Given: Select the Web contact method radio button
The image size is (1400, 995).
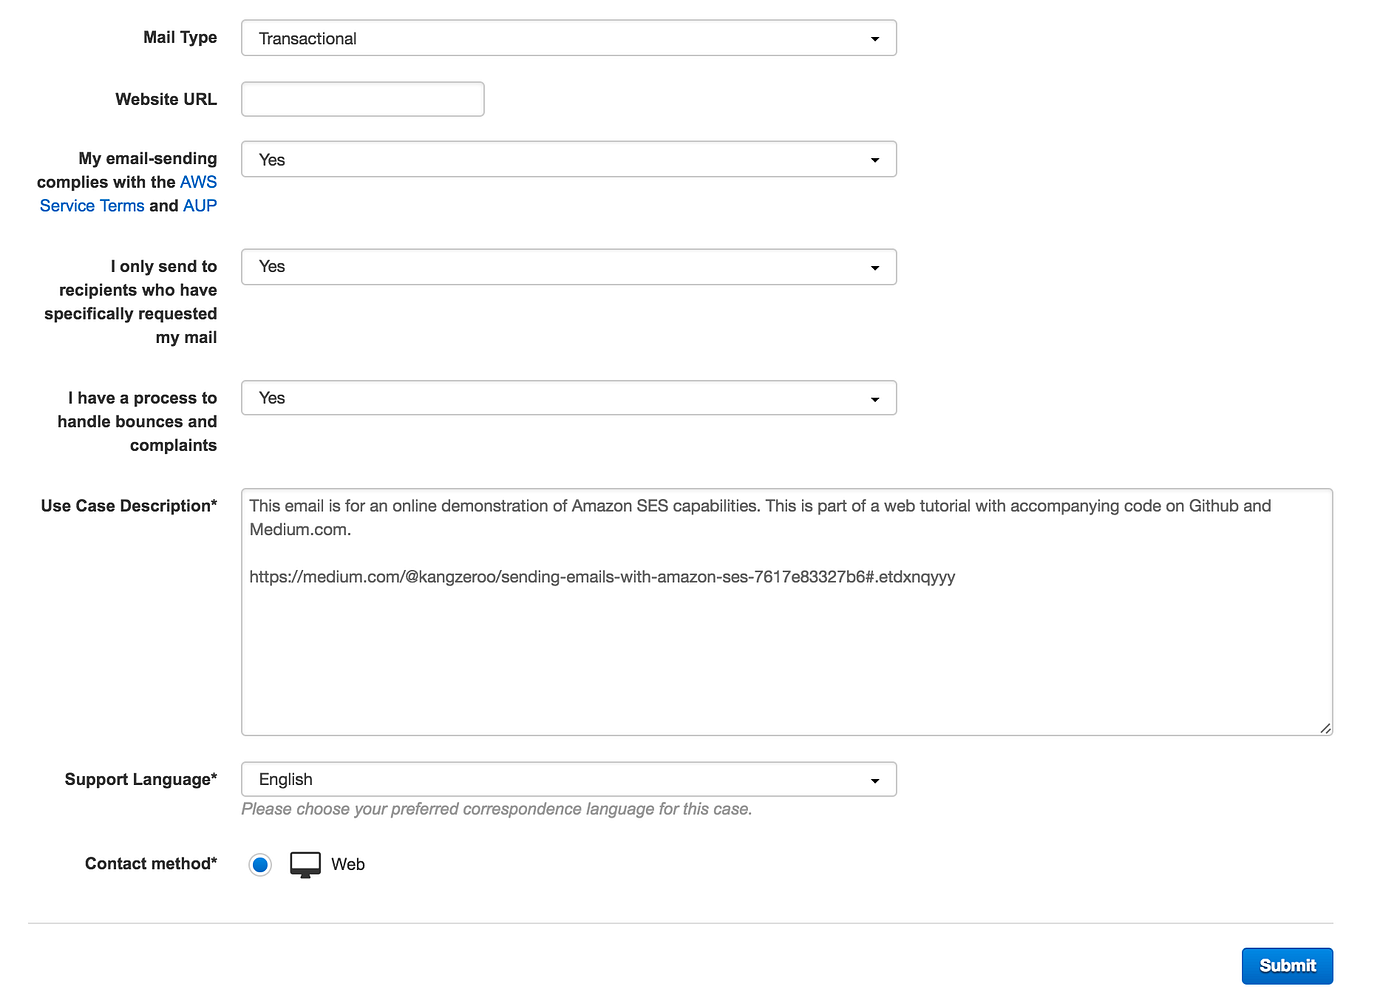Looking at the screenshot, I should tap(260, 865).
